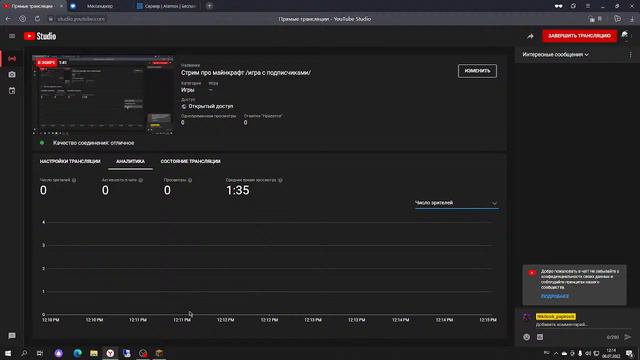Click the incognito glasses icon in title bar
The width and height of the screenshot is (640, 360).
[558, 6]
